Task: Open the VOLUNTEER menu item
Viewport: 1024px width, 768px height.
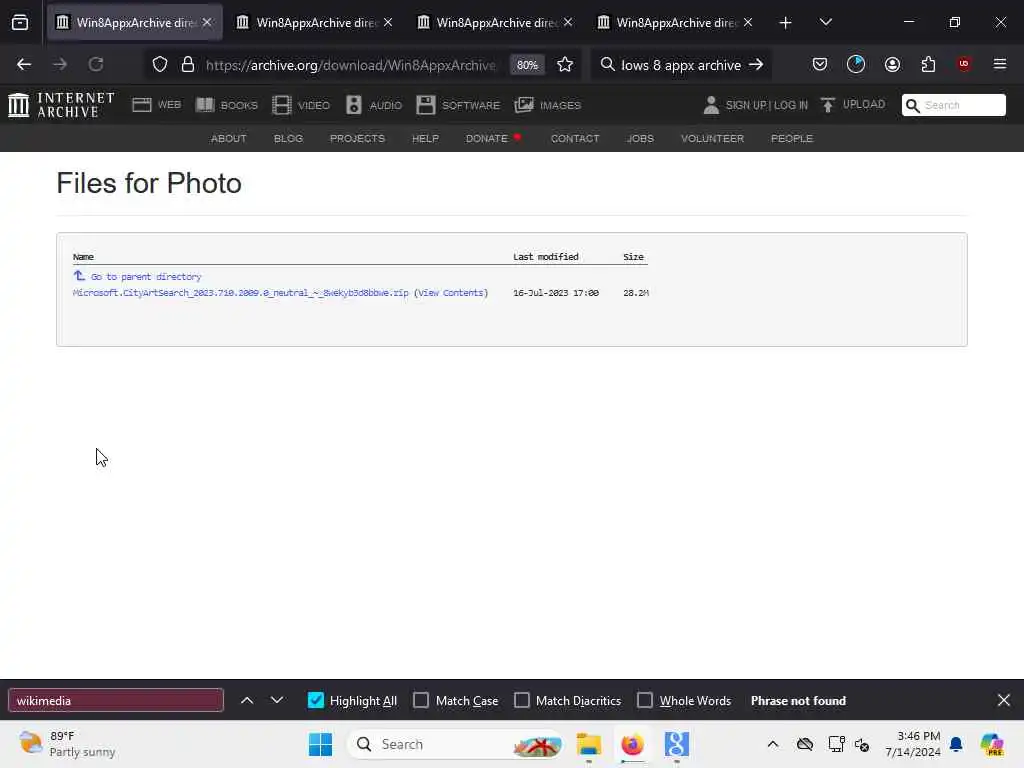Action: point(712,138)
